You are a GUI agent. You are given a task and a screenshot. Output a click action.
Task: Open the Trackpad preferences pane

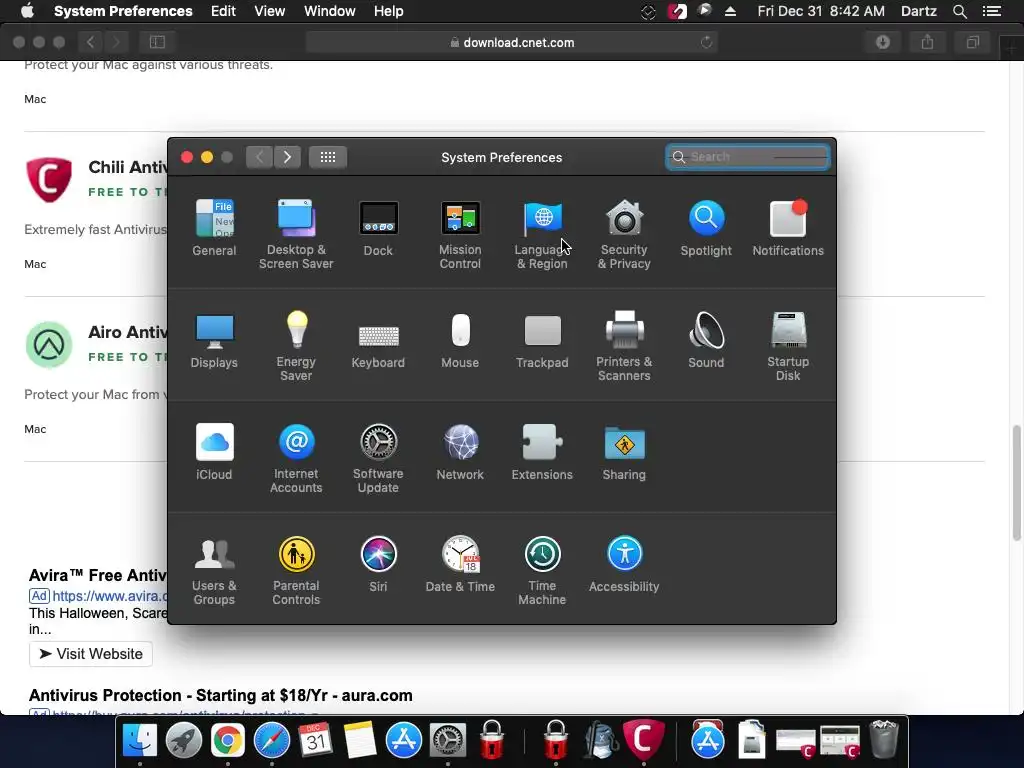tap(542, 340)
